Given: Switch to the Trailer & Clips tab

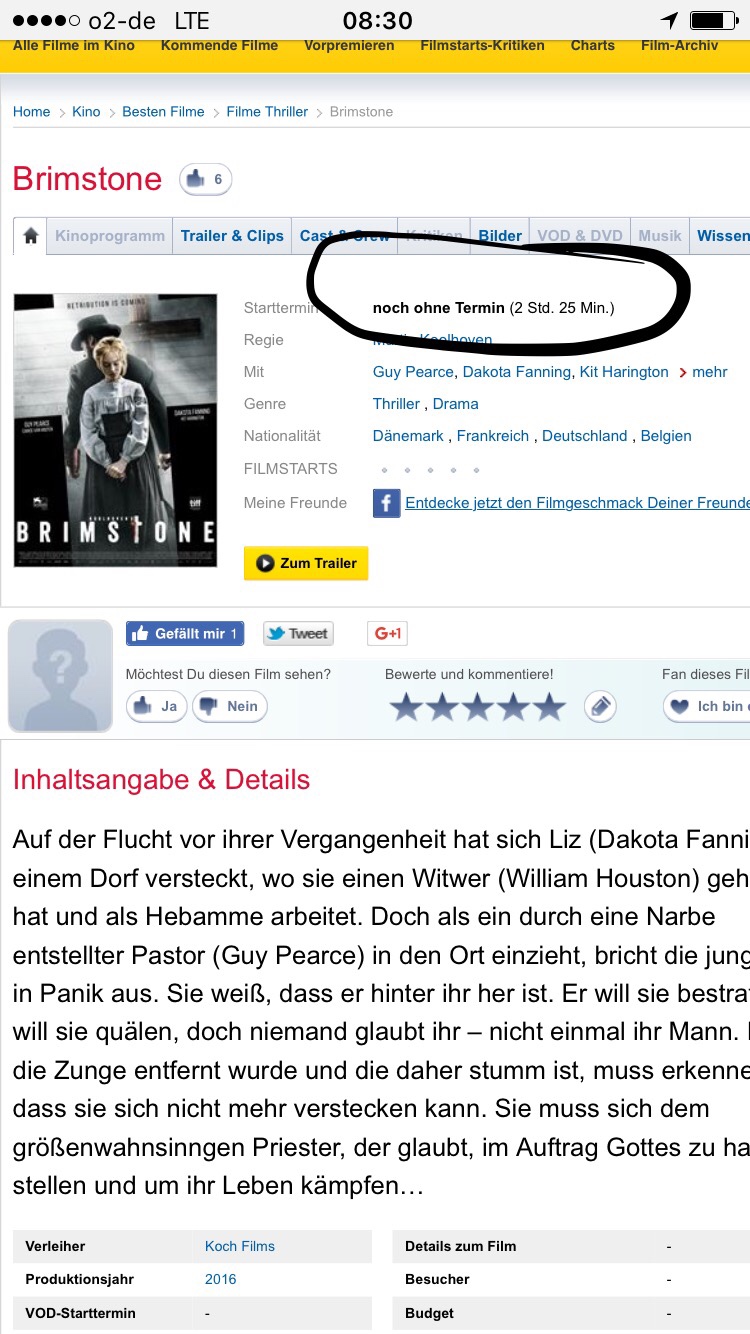Looking at the screenshot, I should (232, 236).
